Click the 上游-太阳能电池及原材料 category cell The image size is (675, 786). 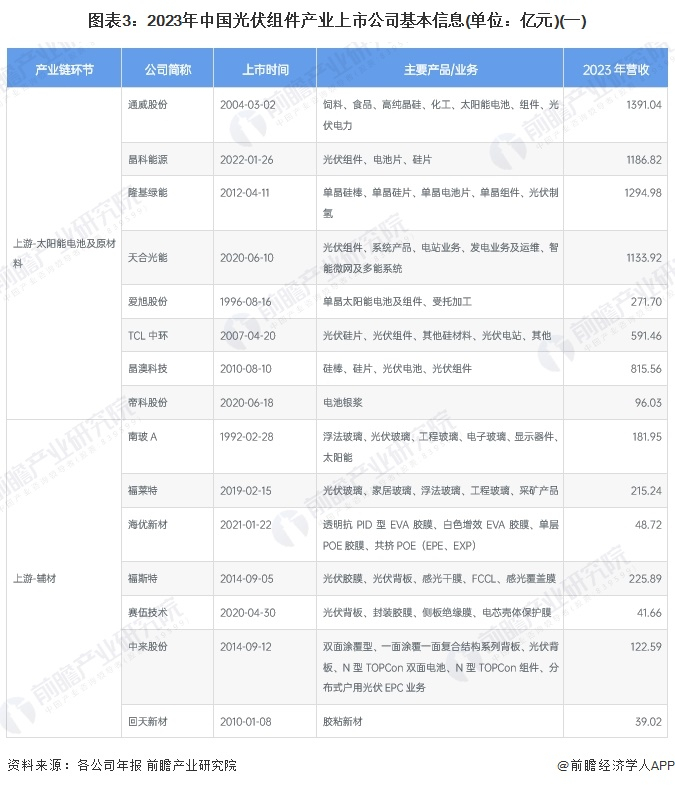[x=64, y=253]
